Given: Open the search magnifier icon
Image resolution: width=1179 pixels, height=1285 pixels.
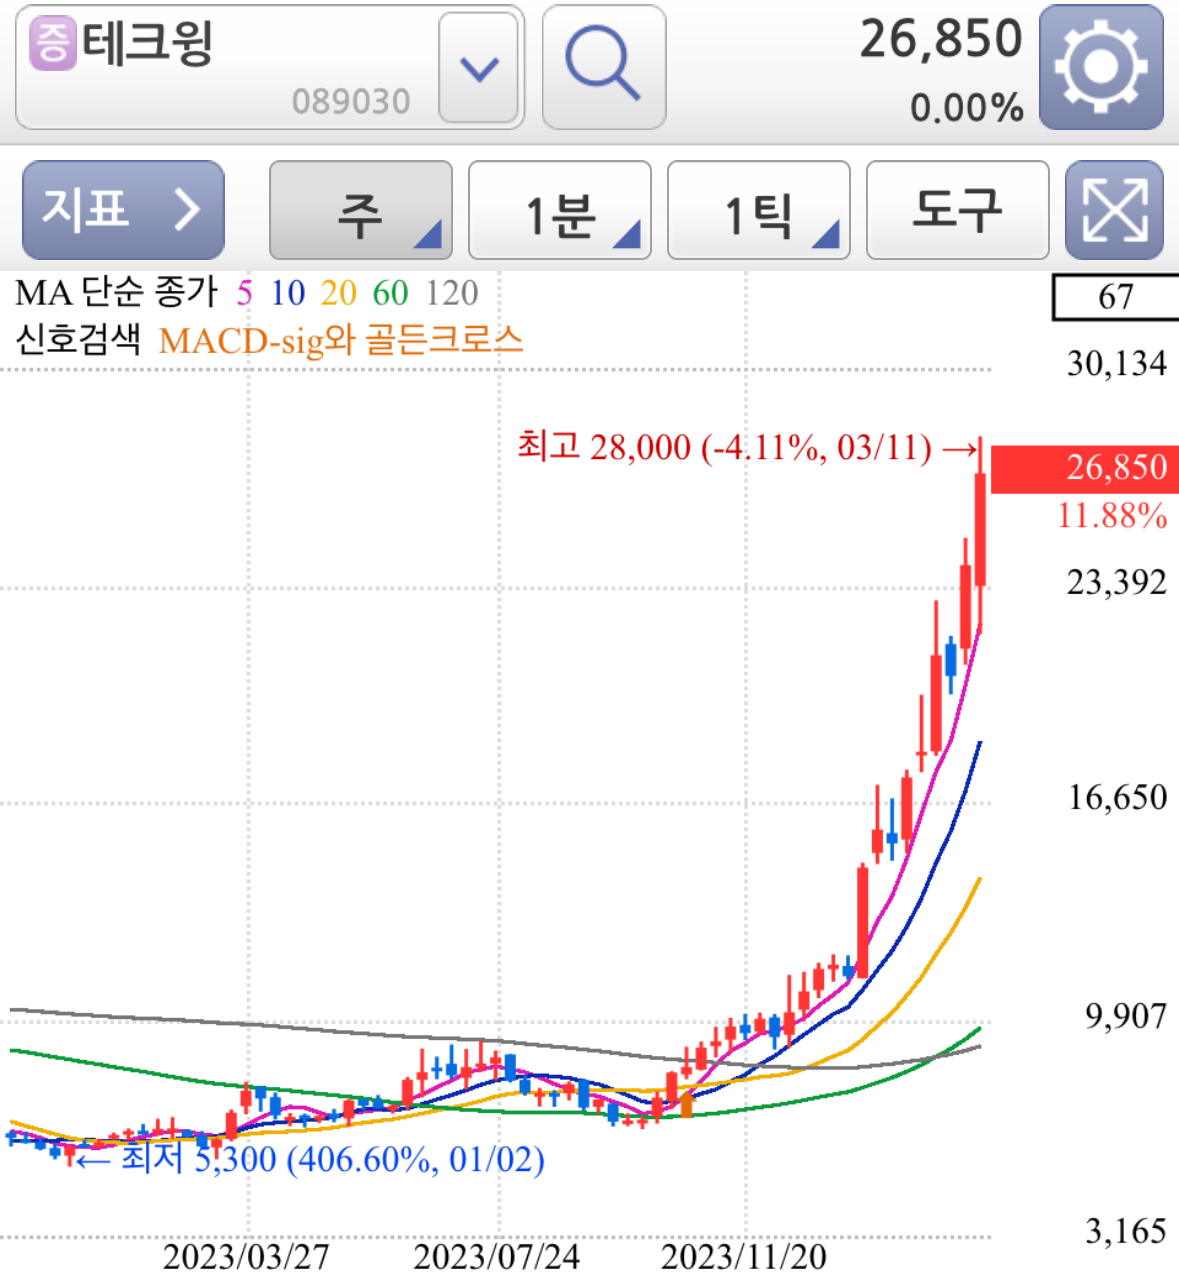Looking at the screenshot, I should [601, 67].
